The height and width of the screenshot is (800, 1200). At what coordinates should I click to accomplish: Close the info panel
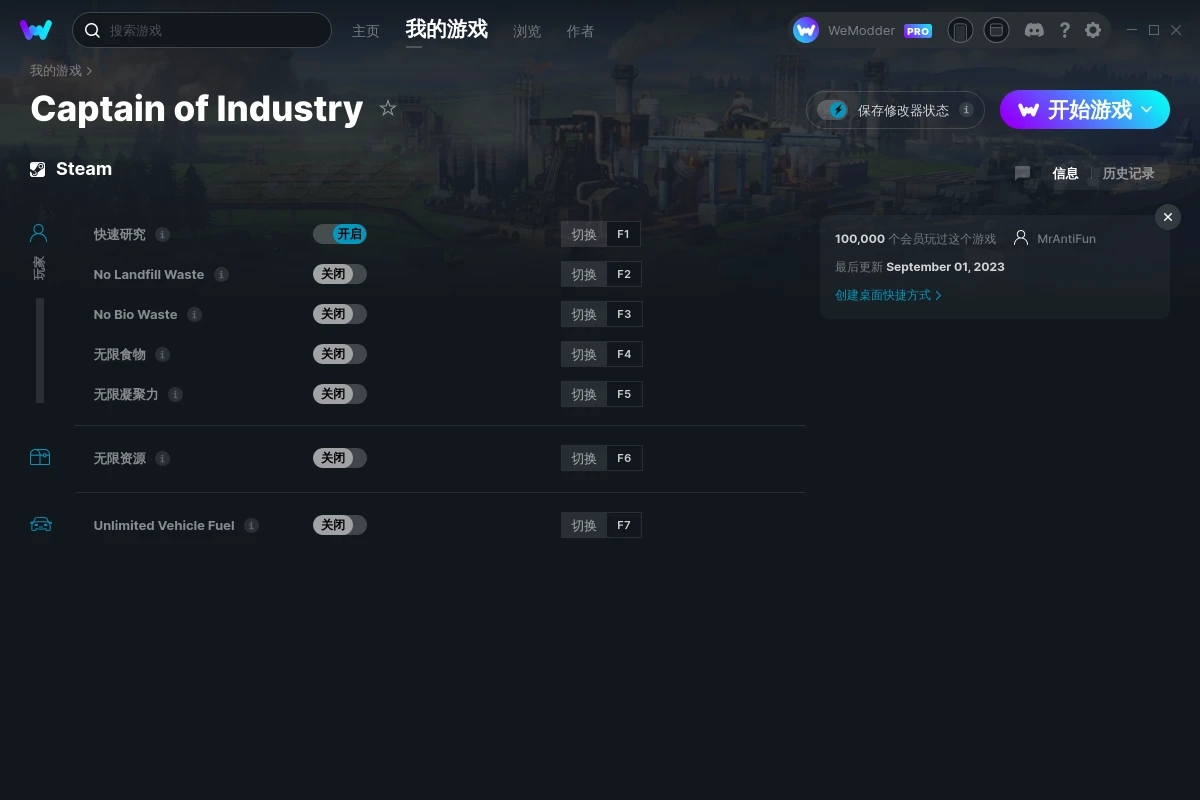tap(1167, 217)
